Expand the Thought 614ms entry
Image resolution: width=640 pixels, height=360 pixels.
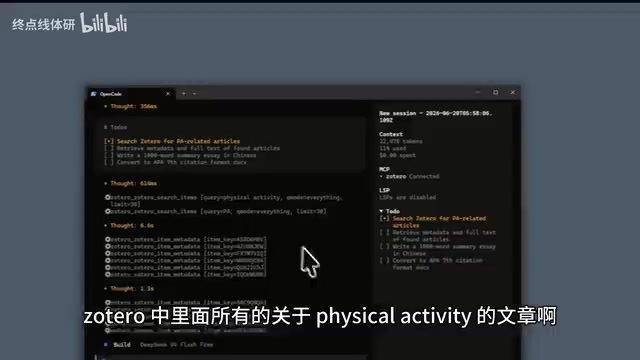click(131, 183)
